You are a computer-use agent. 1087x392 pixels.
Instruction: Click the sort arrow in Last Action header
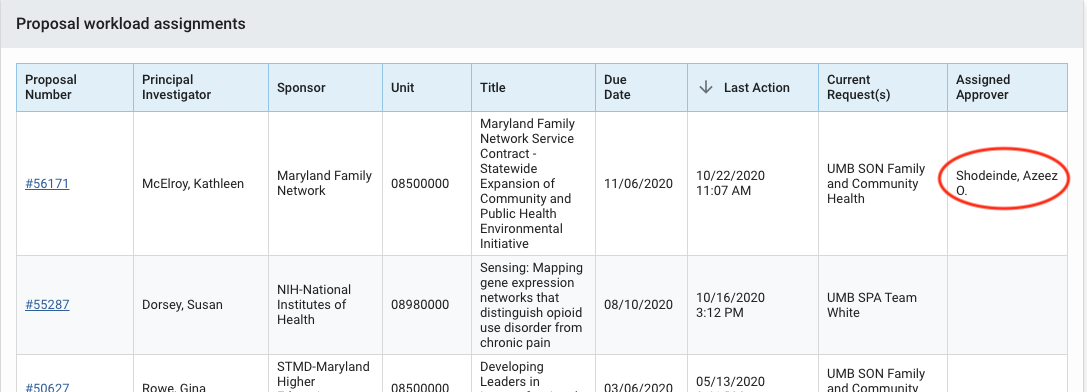(x=706, y=87)
